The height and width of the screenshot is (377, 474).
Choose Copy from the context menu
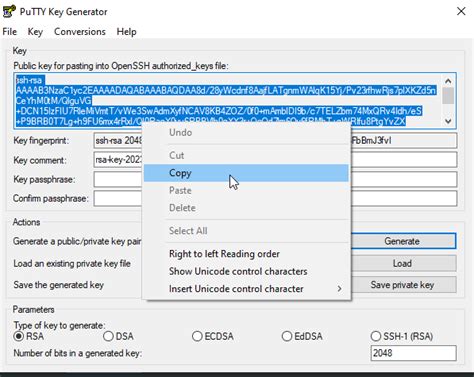[x=246, y=173]
